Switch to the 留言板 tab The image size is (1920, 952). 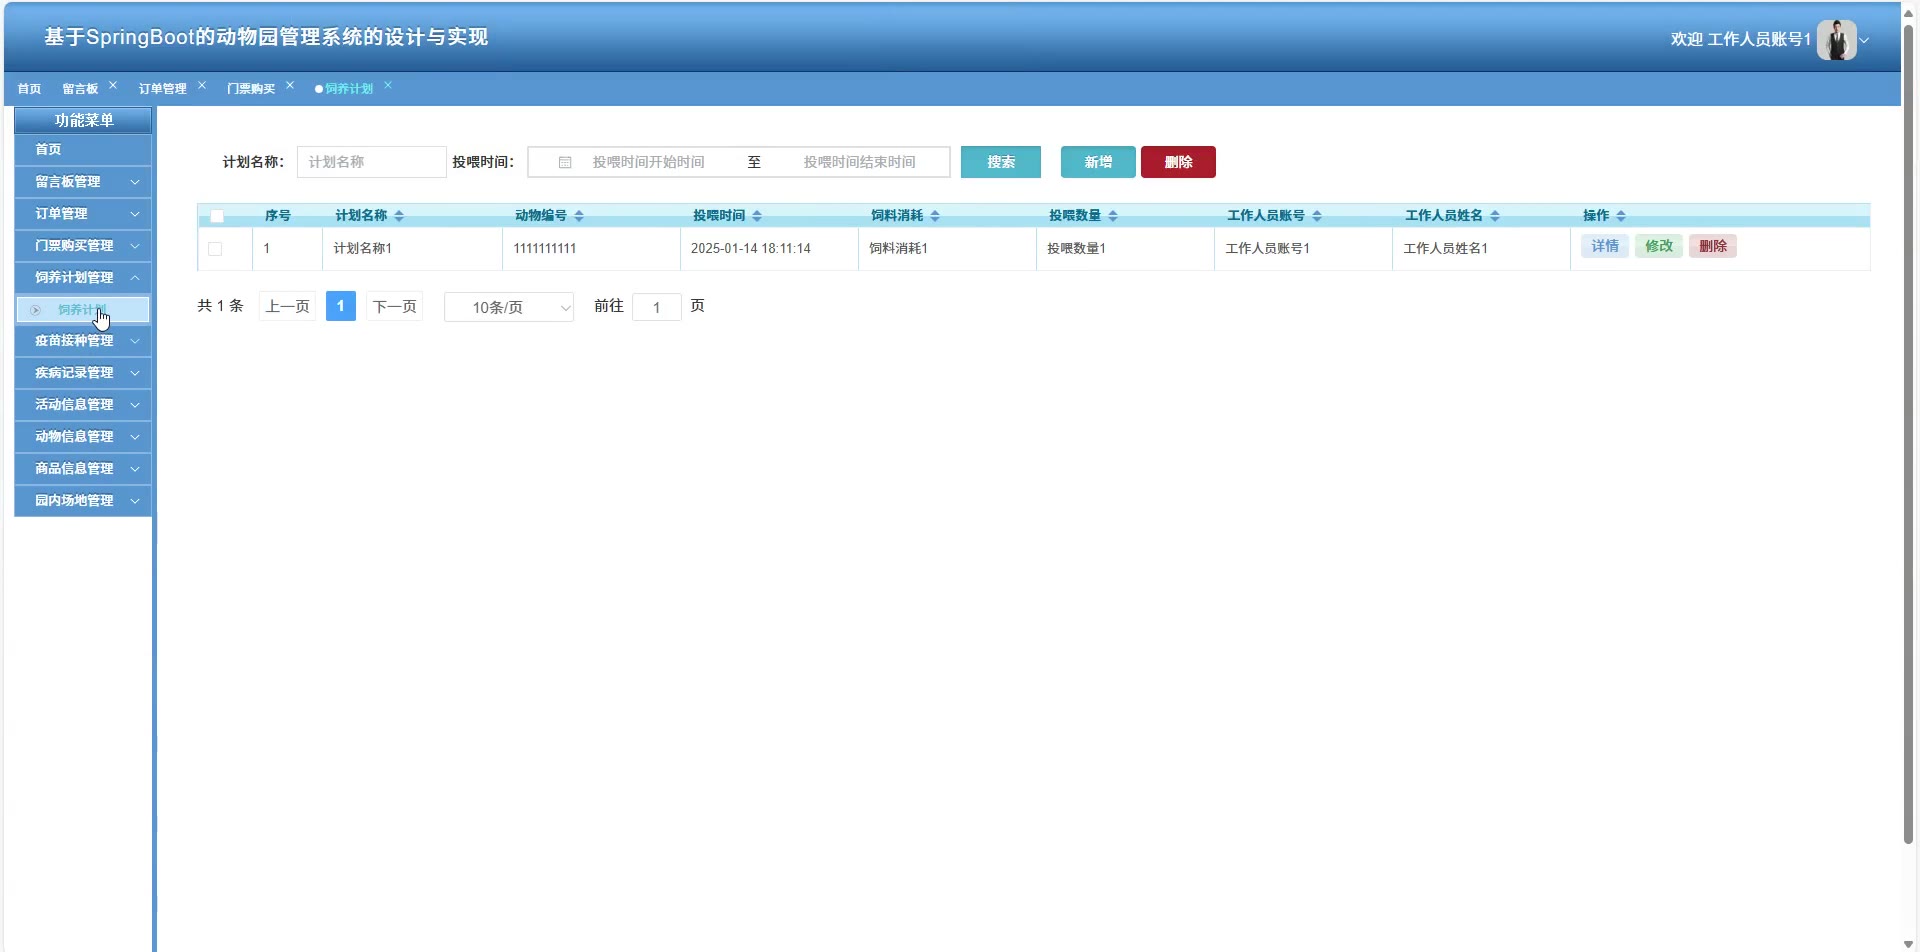[x=80, y=89]
